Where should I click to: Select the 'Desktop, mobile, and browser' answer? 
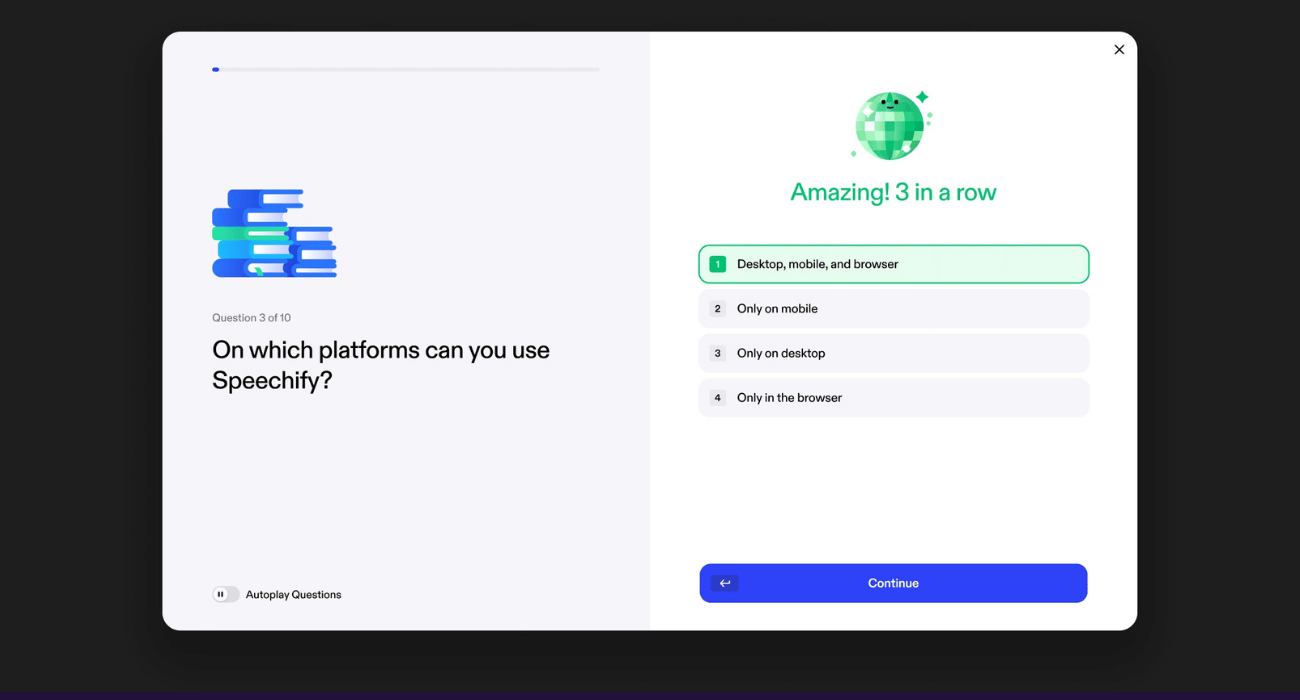(893, 264)
